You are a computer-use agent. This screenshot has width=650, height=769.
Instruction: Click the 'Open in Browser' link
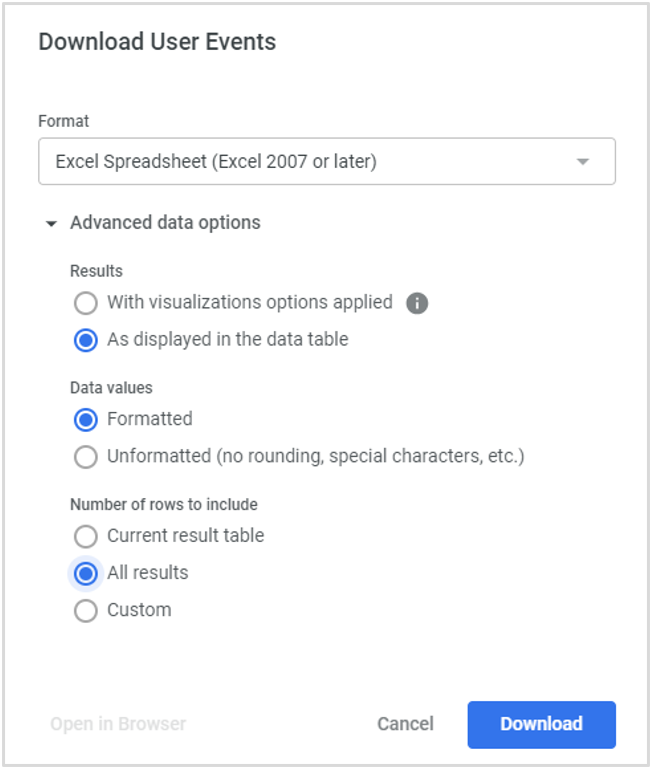pos(118,724)
